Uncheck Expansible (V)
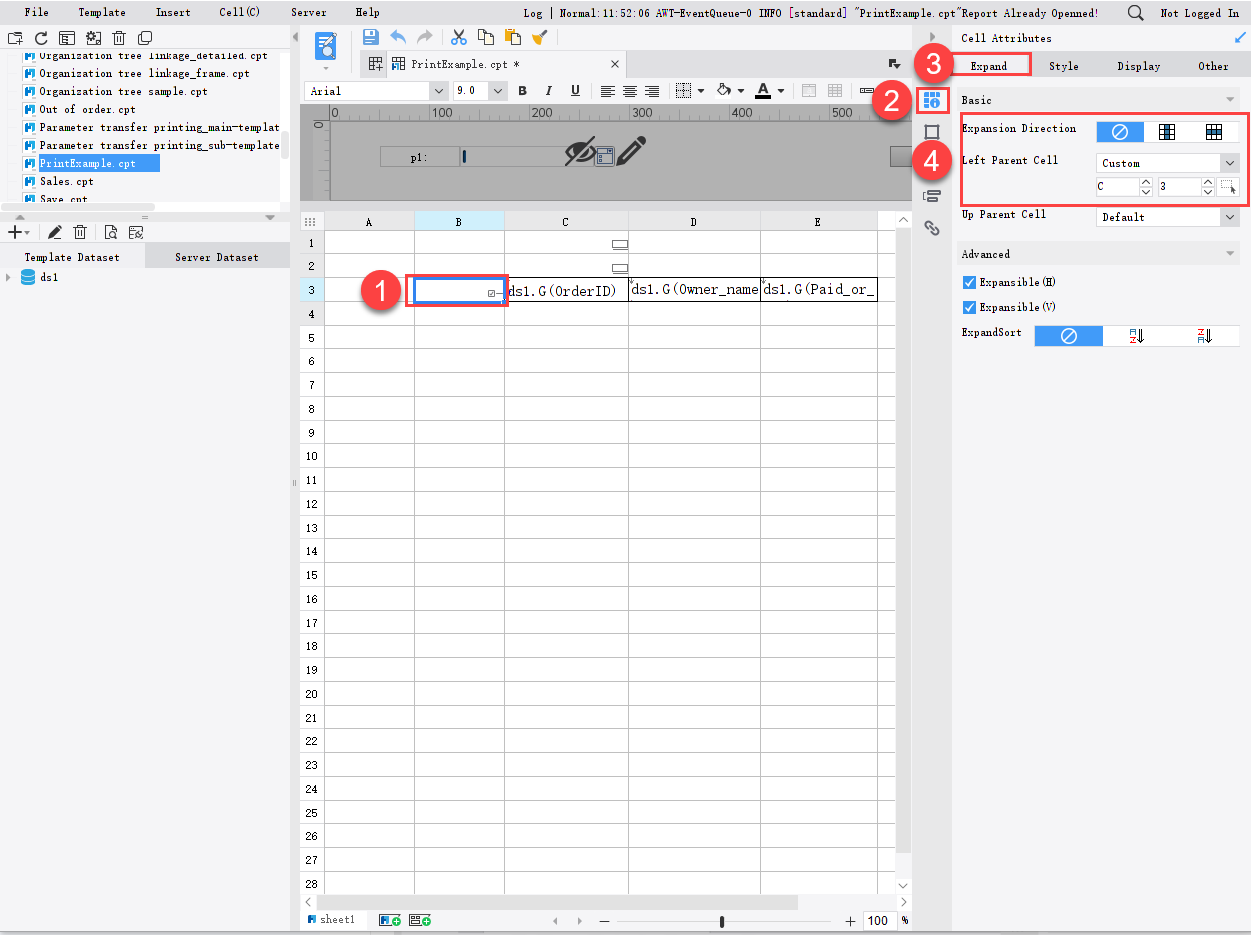This screenshot has width=1251, height=935. (968, 307)
